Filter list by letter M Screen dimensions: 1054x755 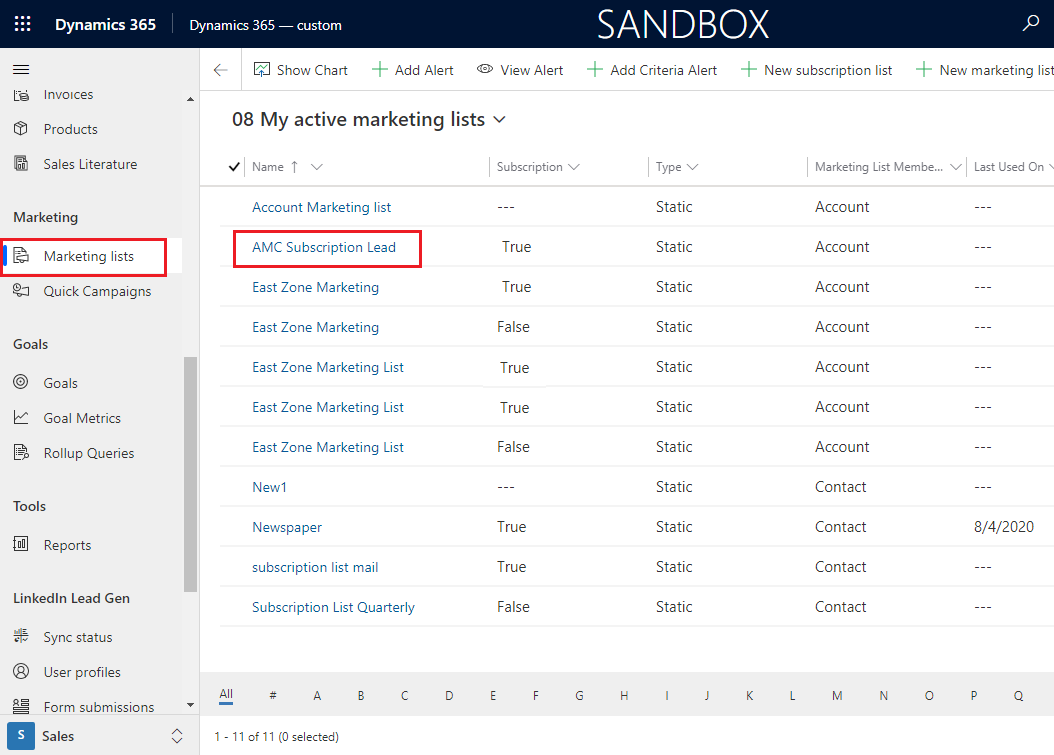(837, 696)
